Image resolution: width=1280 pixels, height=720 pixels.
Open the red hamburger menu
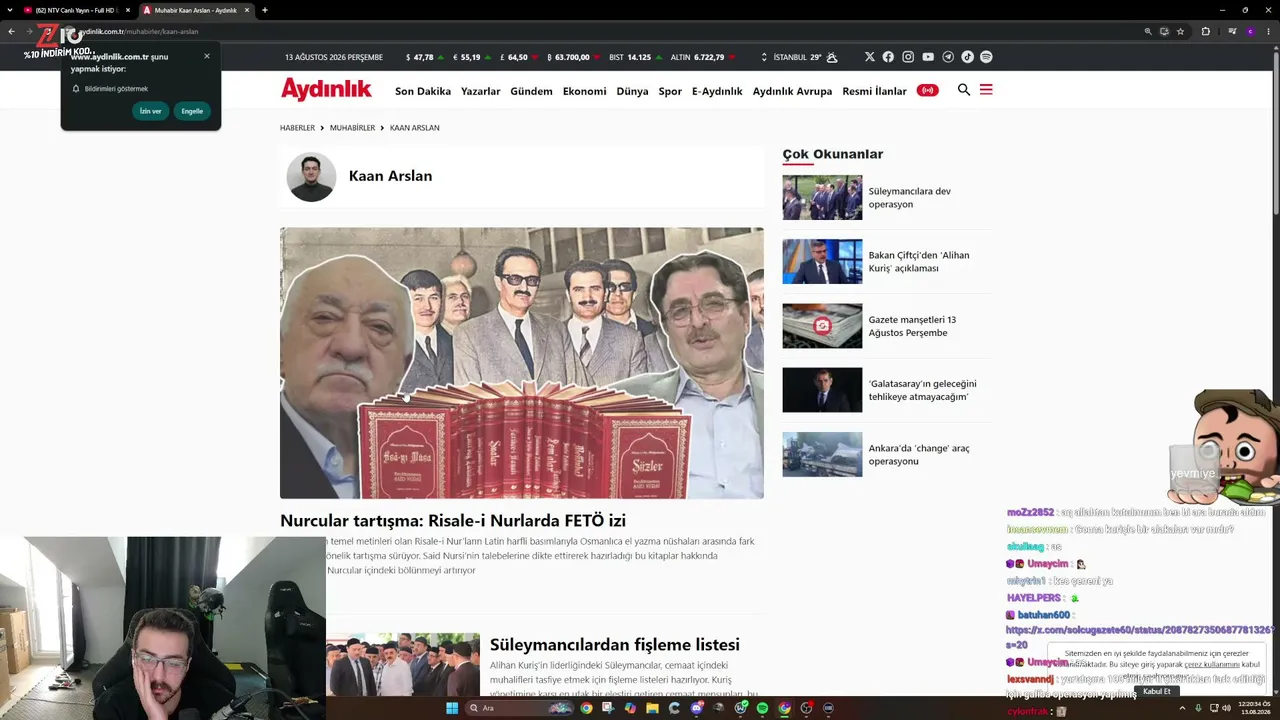pyautogui.click(x=986, y=90)
